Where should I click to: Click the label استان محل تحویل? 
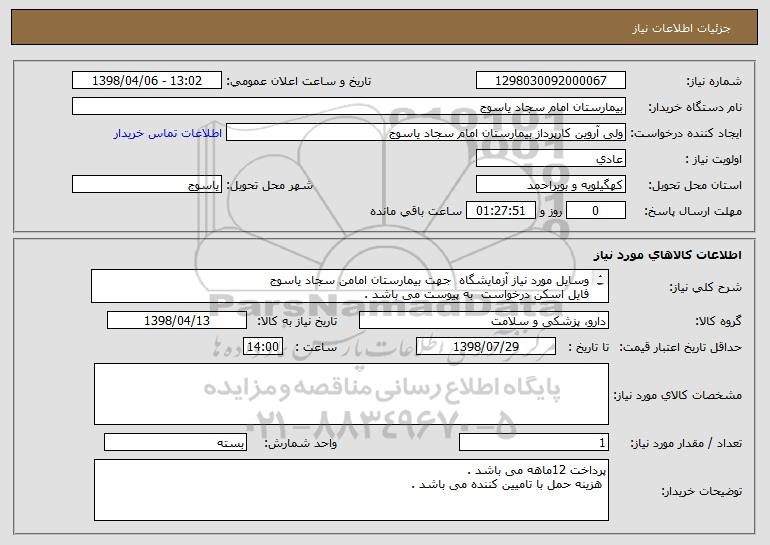(695, 185)
